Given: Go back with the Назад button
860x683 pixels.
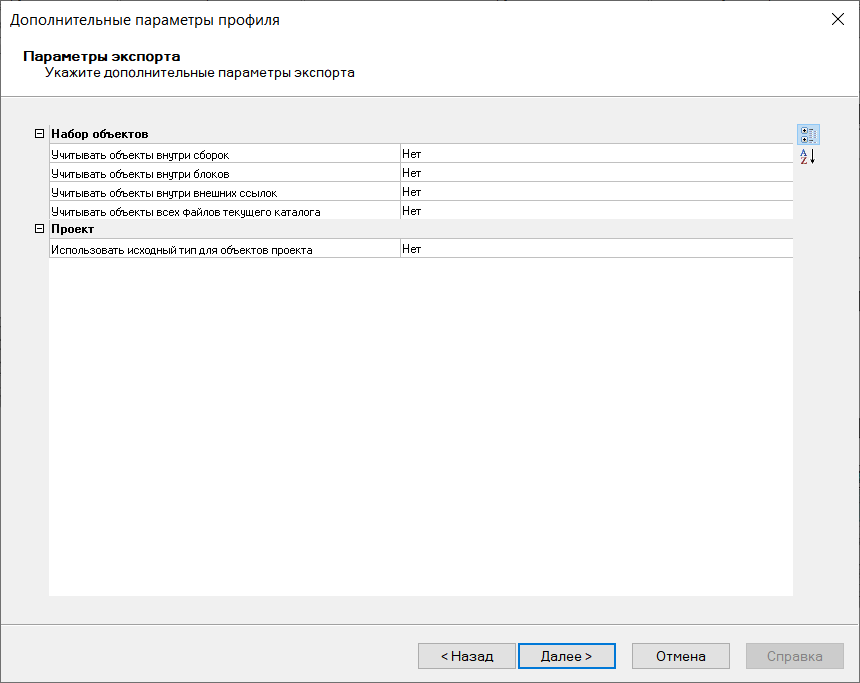Looking at the screenshot, I should tap(467, 656).
